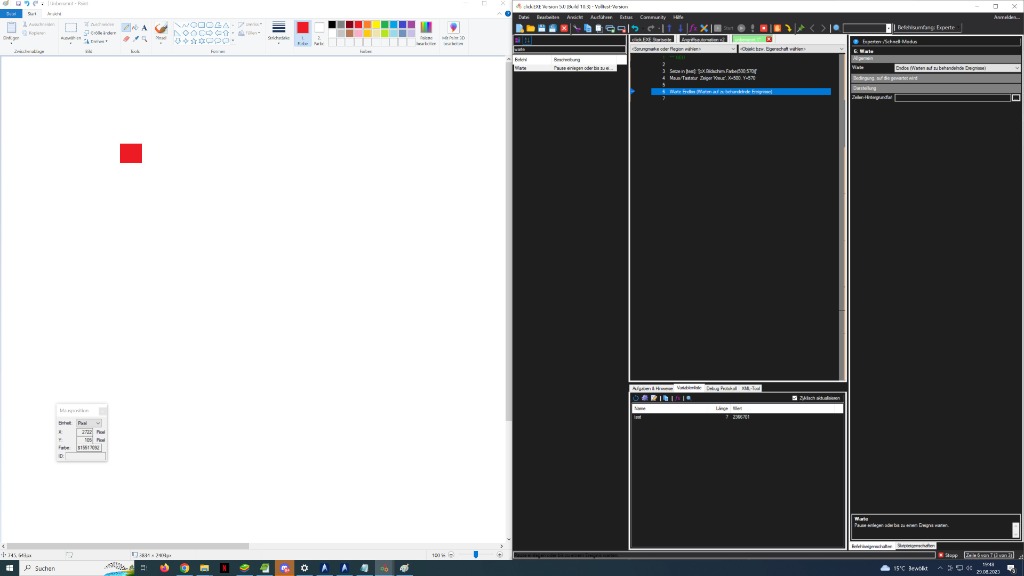Toggle the Zyklisch aktualisieren checkbox
Screen dimensions: 1024x576
pos(795,398)
